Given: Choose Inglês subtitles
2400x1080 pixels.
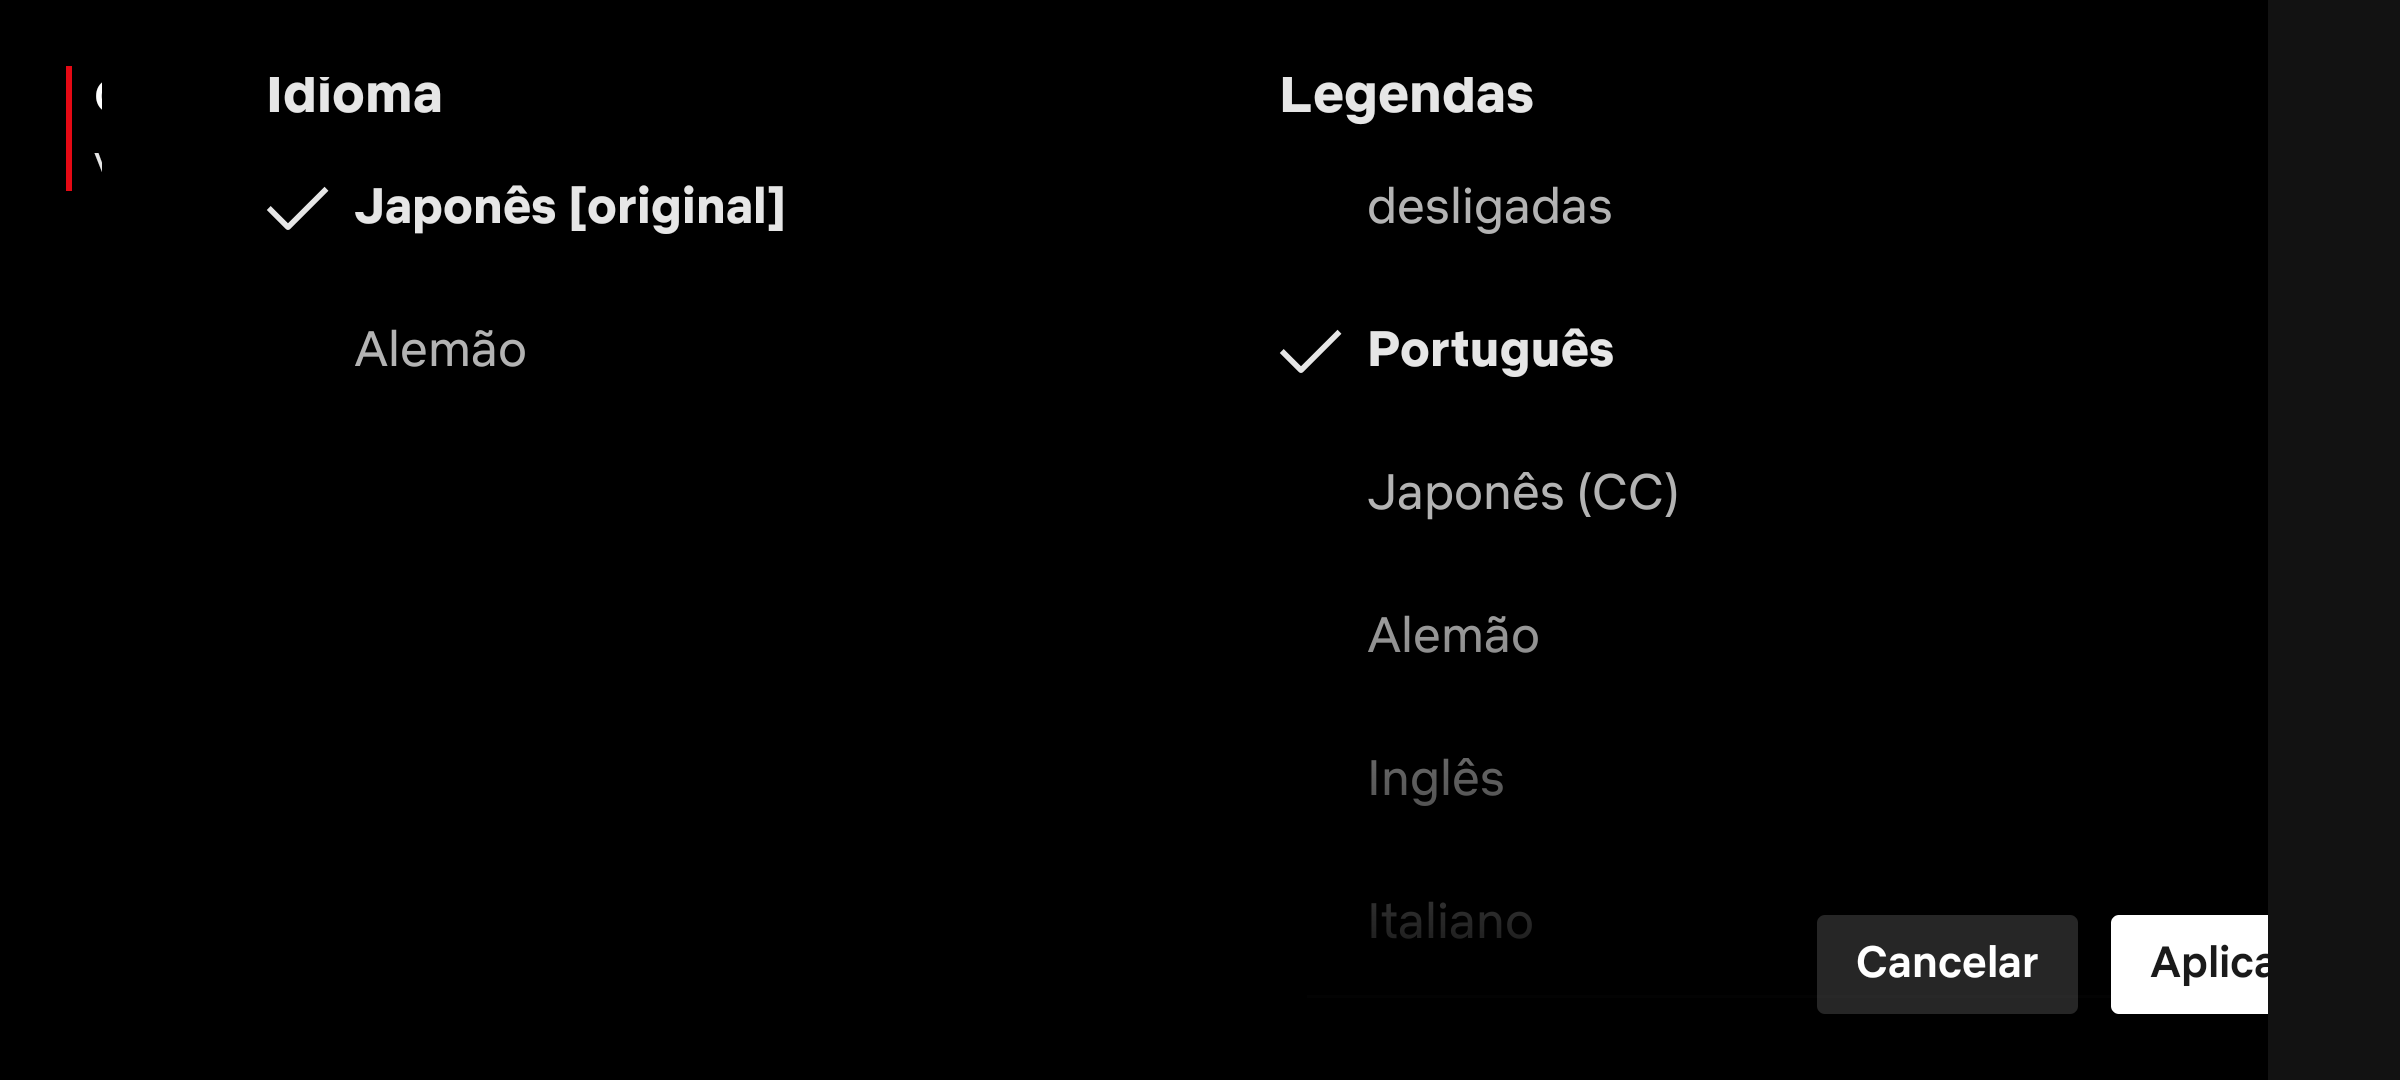Looking at the screenshot, I should pyautogui.click(x=1435, y=779).
